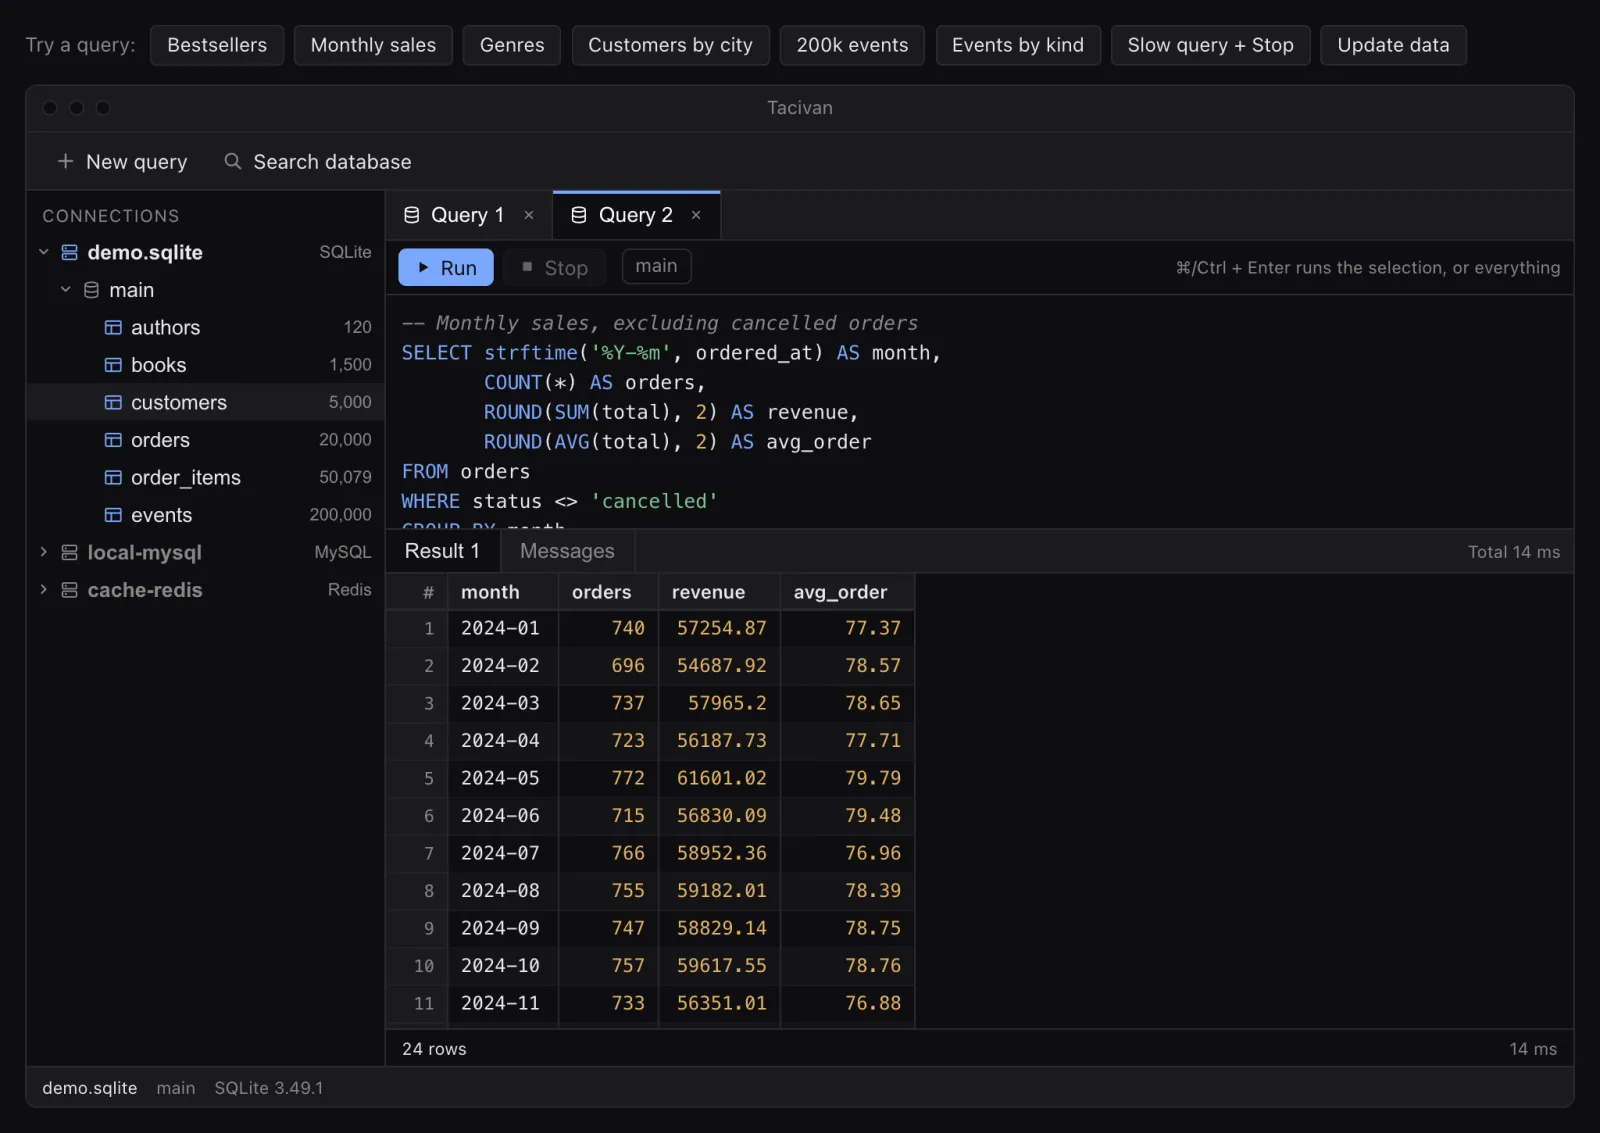Image resolution: width=1600 pixels, height=1133 pixels.
Task: Launch the Slow query + Stop sample
Action: tap(1210, 45)
